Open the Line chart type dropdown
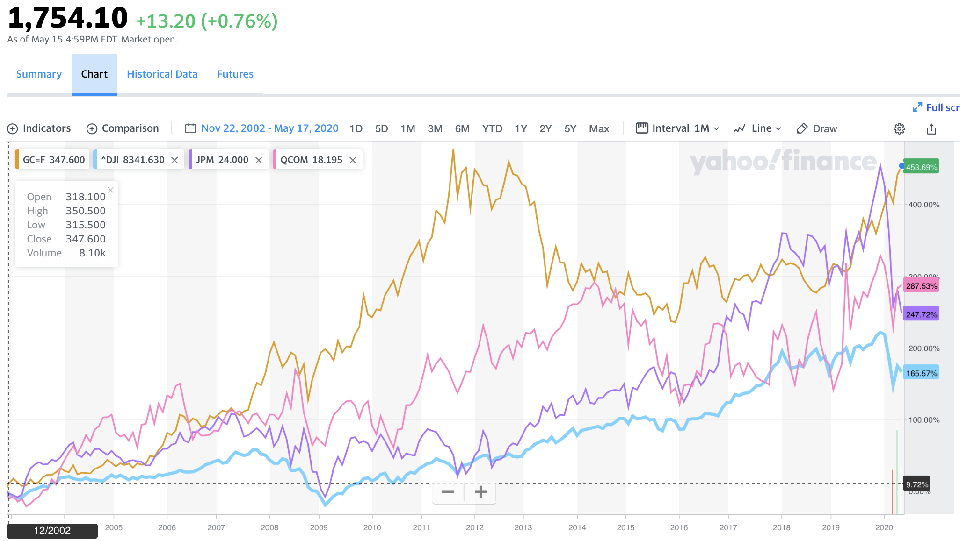960x541 pixels. (x=758, y=128)
